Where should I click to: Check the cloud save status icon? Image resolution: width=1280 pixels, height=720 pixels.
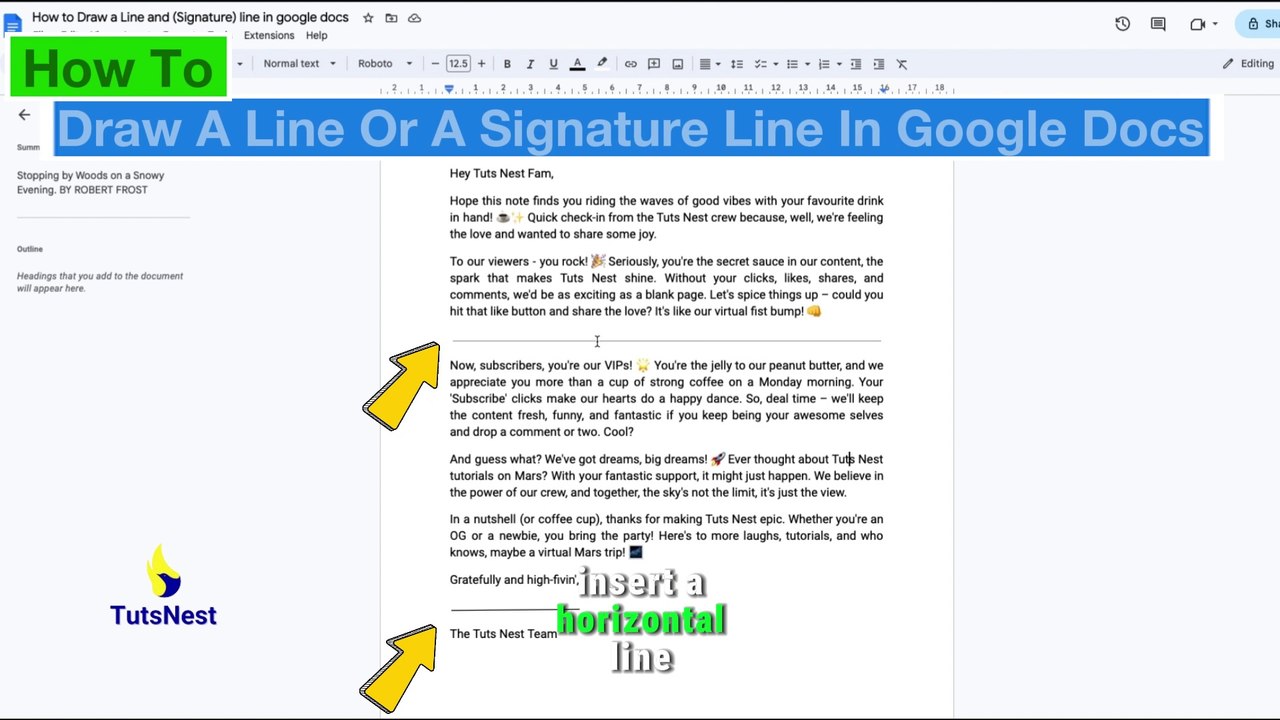(414, 18)
